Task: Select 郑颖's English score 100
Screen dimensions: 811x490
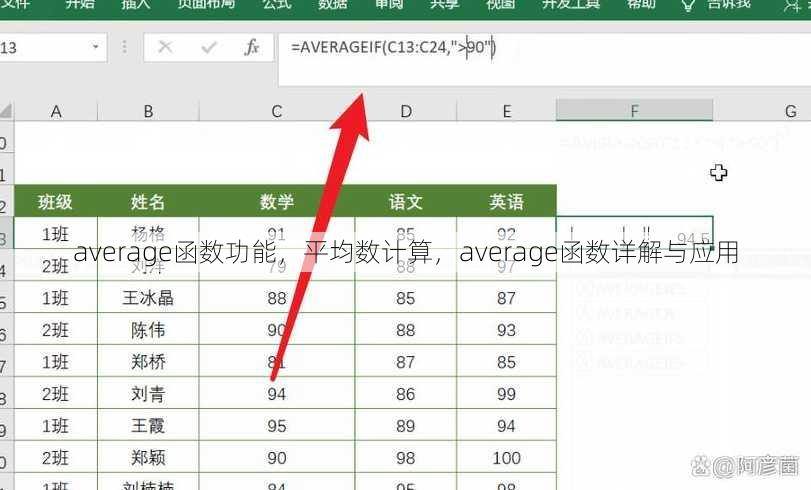Action: (506, 458)
